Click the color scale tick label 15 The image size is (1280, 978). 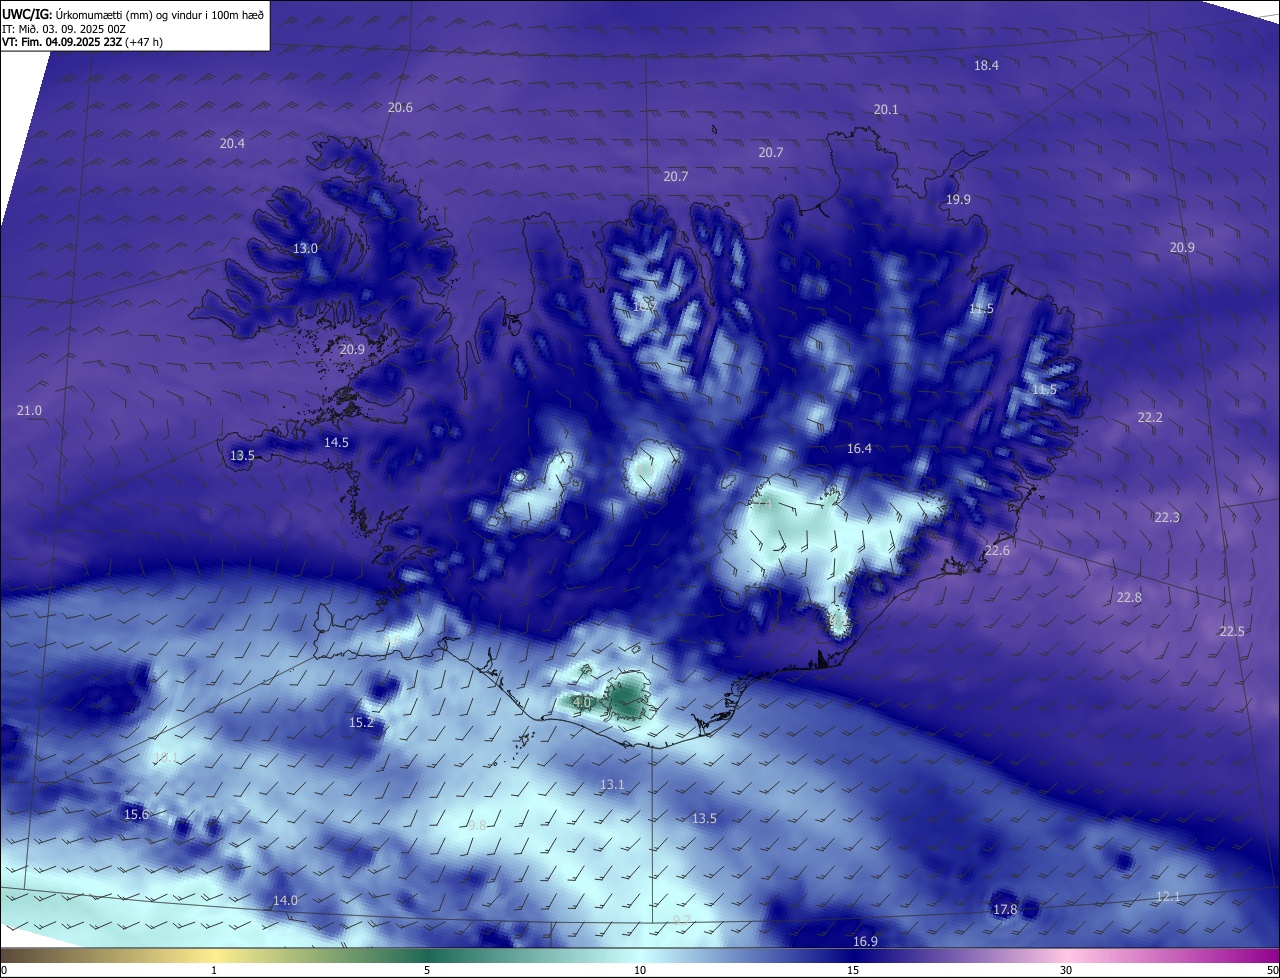pyautogui.click(x=853, y=970)
